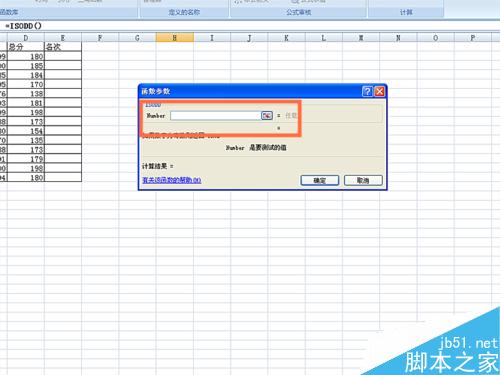Select the cell containing 154
500x375 pixels.
[x=26, y=131]
